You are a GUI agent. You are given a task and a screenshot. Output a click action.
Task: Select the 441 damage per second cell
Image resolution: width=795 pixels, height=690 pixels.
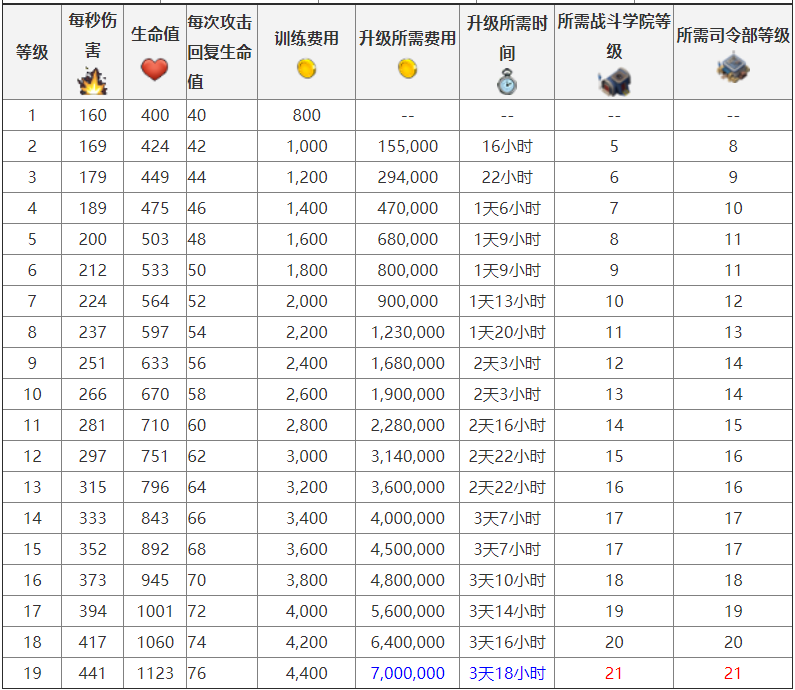click(92, 673)
